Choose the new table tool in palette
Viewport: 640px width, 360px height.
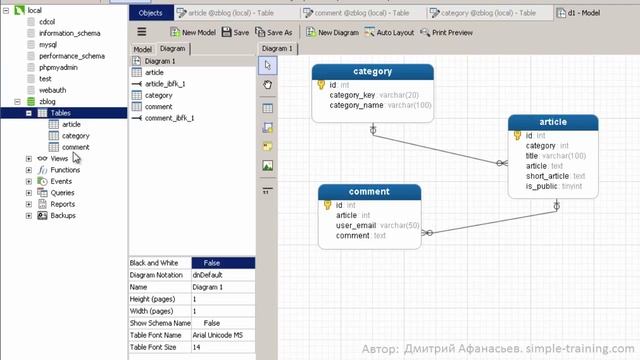click(268, 108)
